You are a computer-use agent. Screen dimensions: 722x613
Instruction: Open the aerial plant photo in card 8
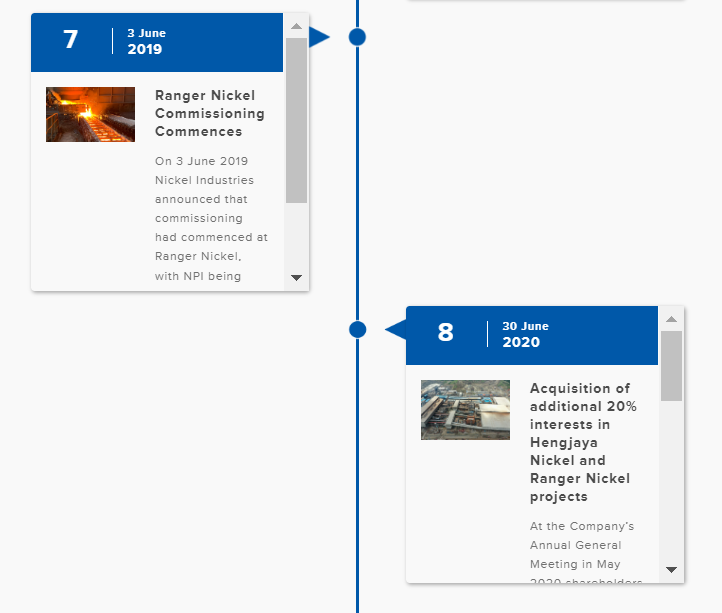coord(465,410)
